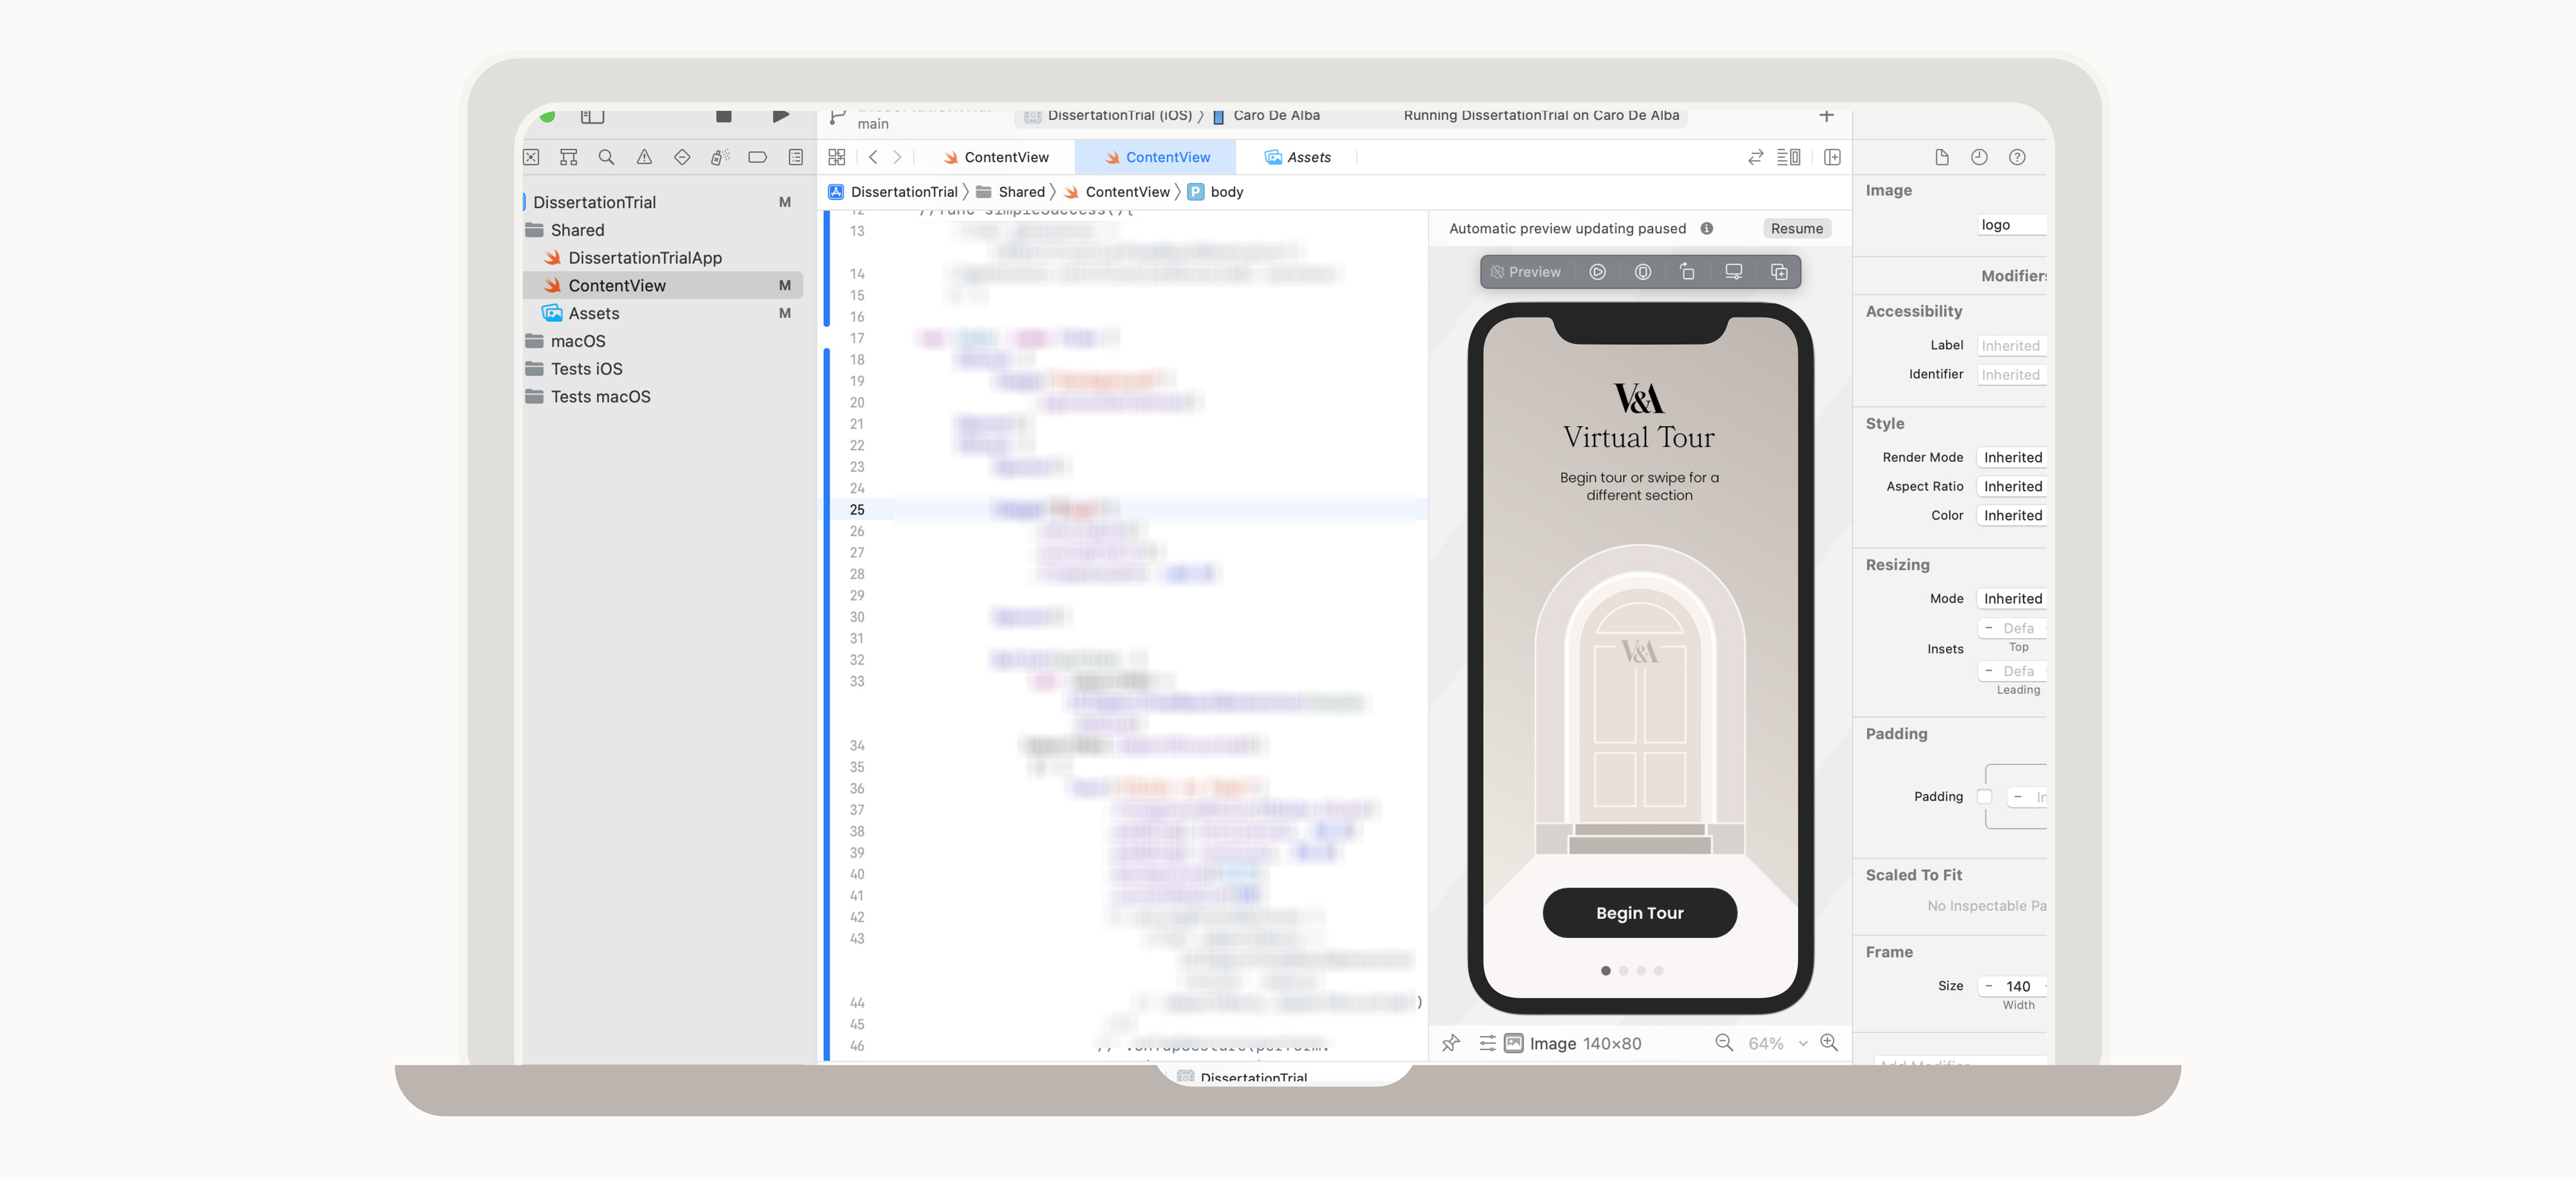Toggle the Padding checkbox

[x=1984, y=797]
